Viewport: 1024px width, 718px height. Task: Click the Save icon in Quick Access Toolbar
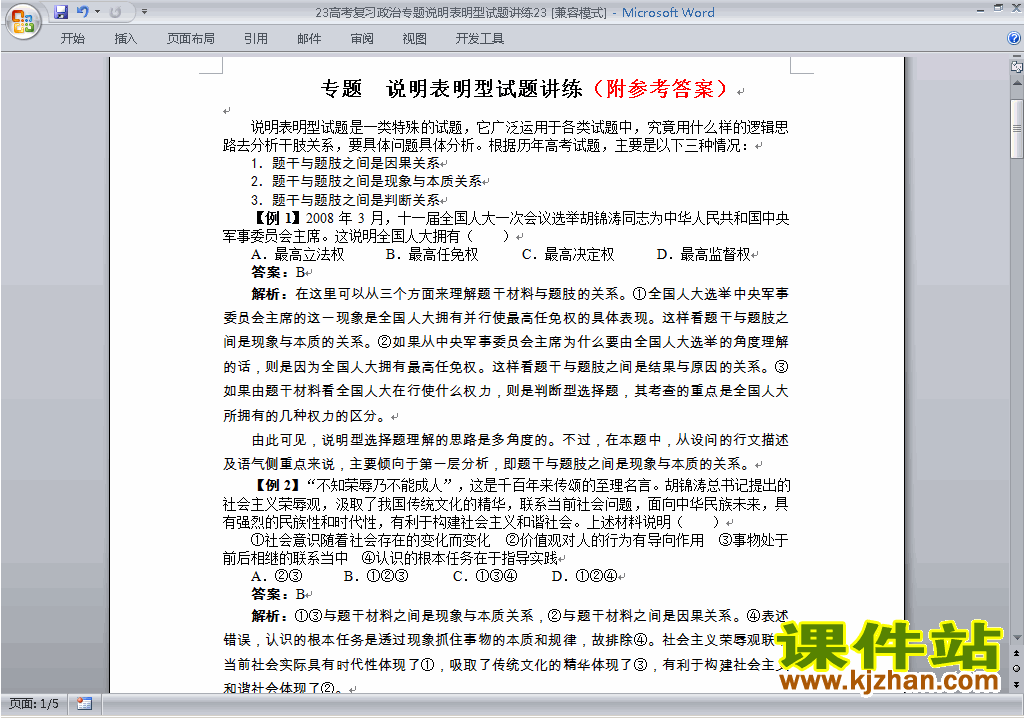[61, 12]
